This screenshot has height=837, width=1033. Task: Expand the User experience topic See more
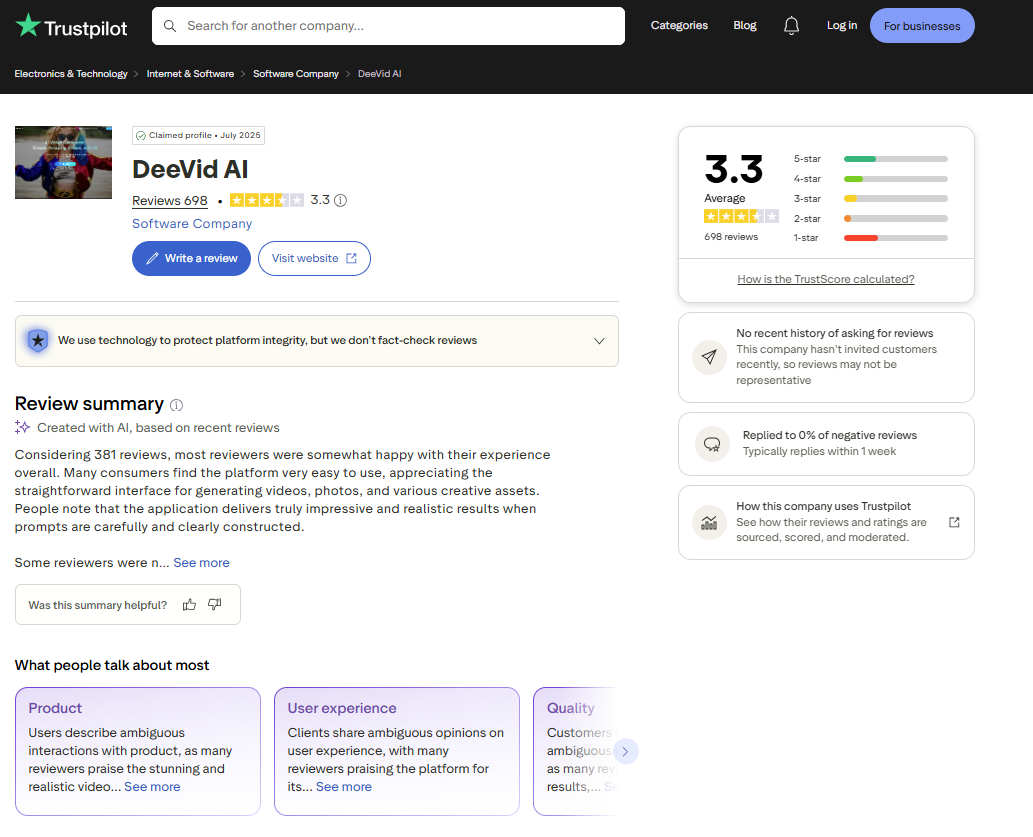(344, 787)
